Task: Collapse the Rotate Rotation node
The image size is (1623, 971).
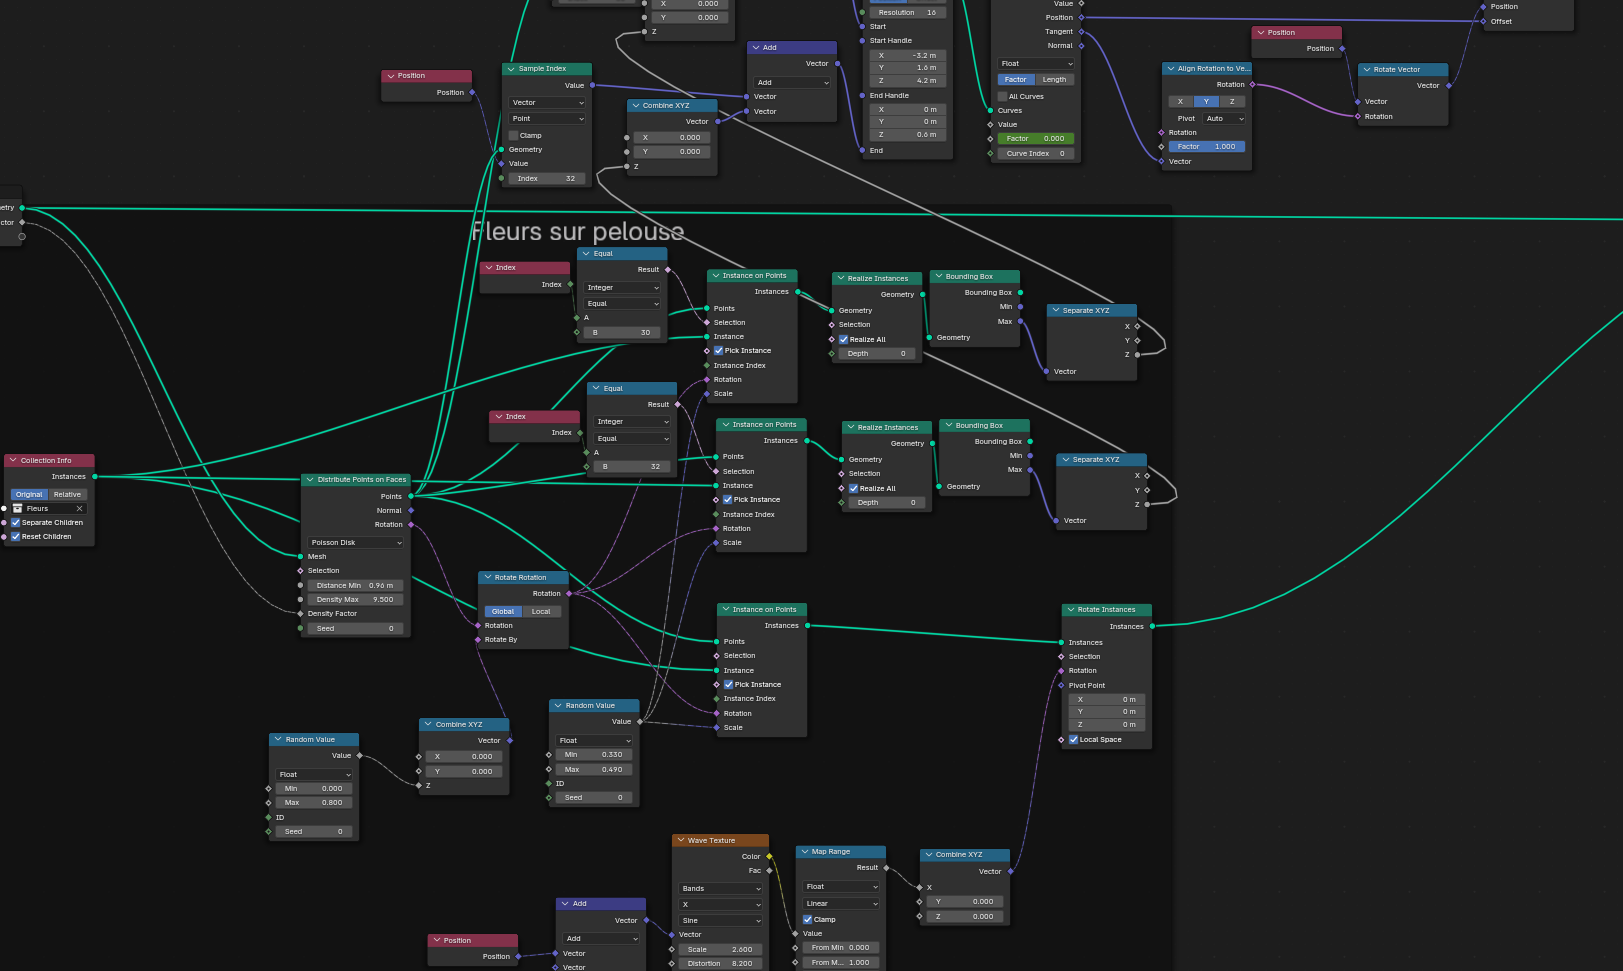Action: pyautogui.click(x=487, y=577)
